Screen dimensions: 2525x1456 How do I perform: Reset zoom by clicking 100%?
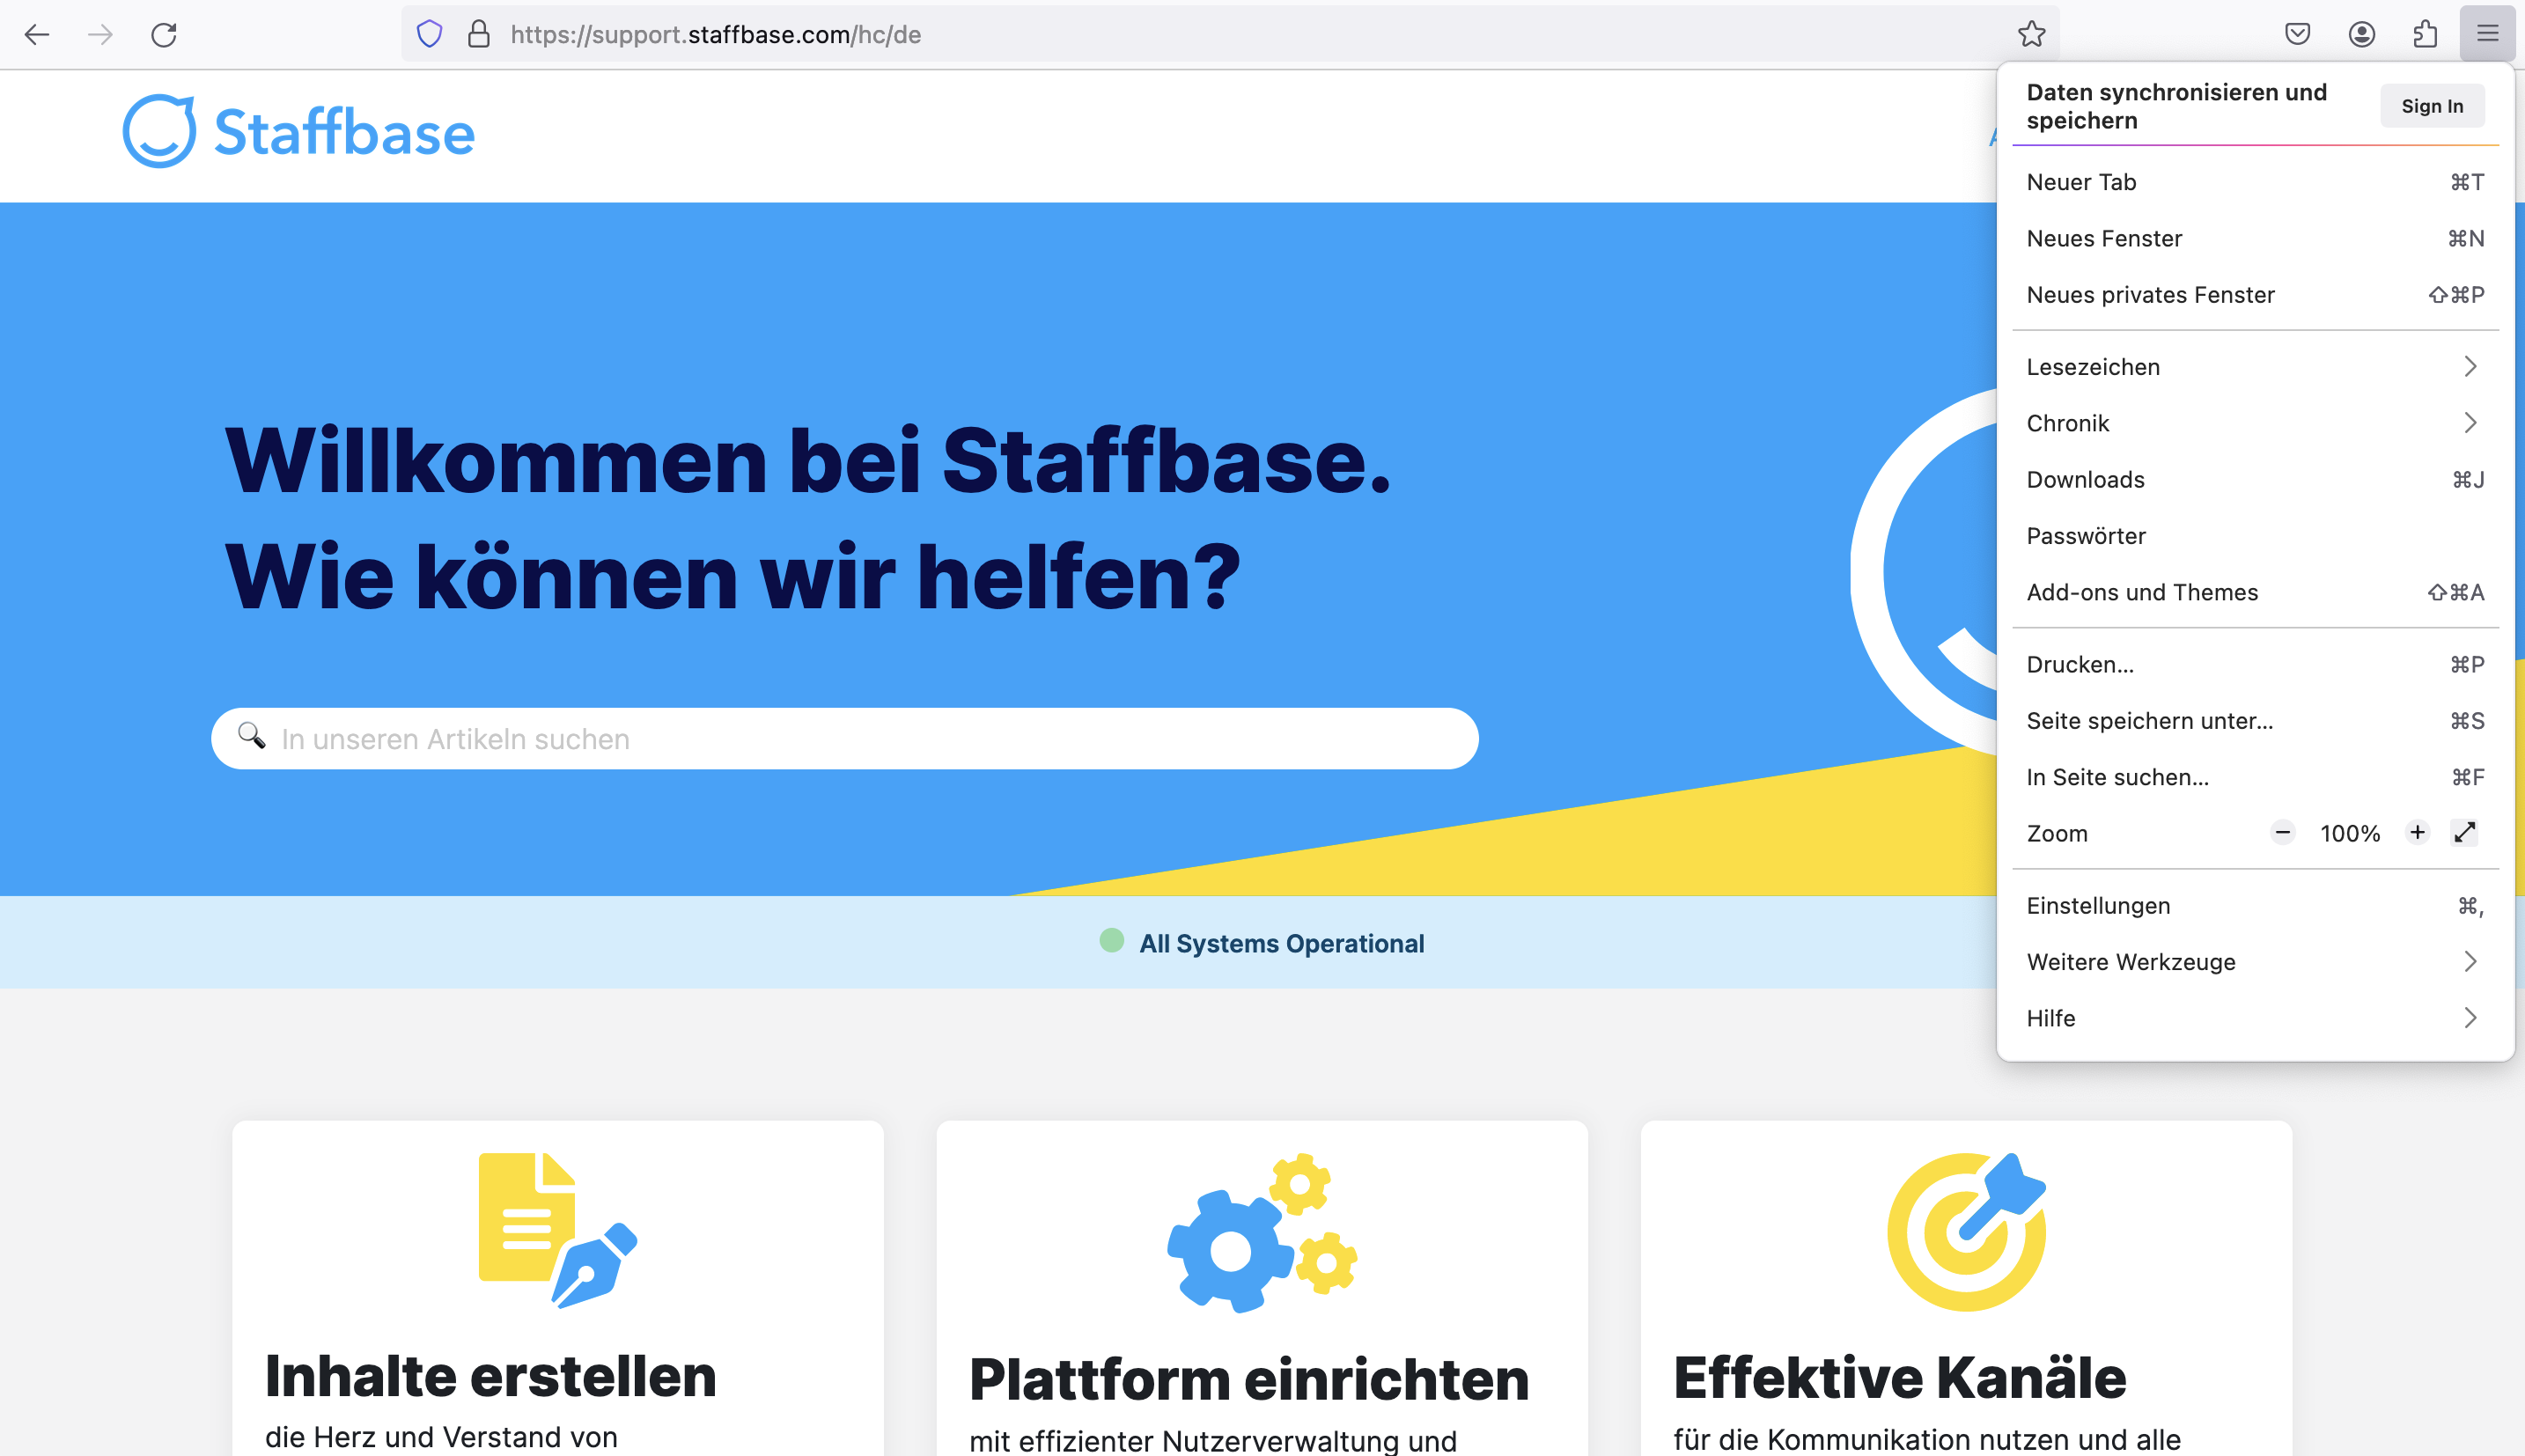2350,834
